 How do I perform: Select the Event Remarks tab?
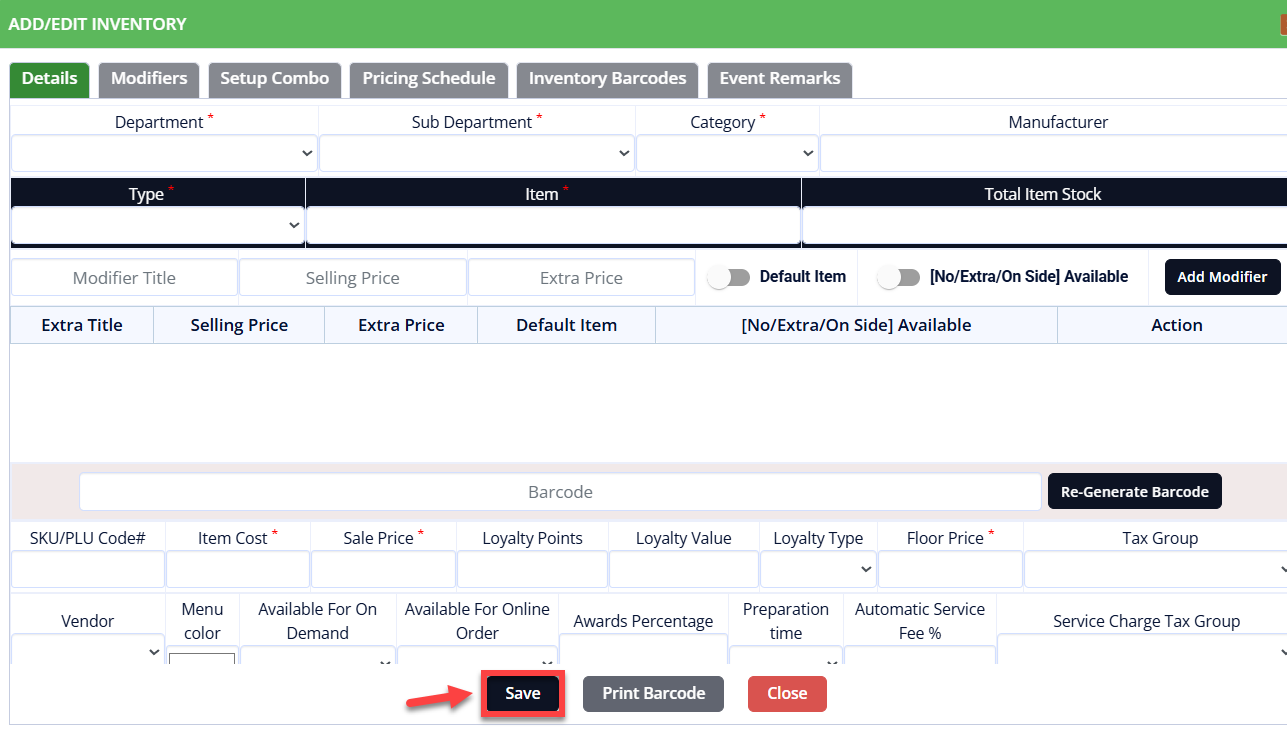[x=779, y=79]
